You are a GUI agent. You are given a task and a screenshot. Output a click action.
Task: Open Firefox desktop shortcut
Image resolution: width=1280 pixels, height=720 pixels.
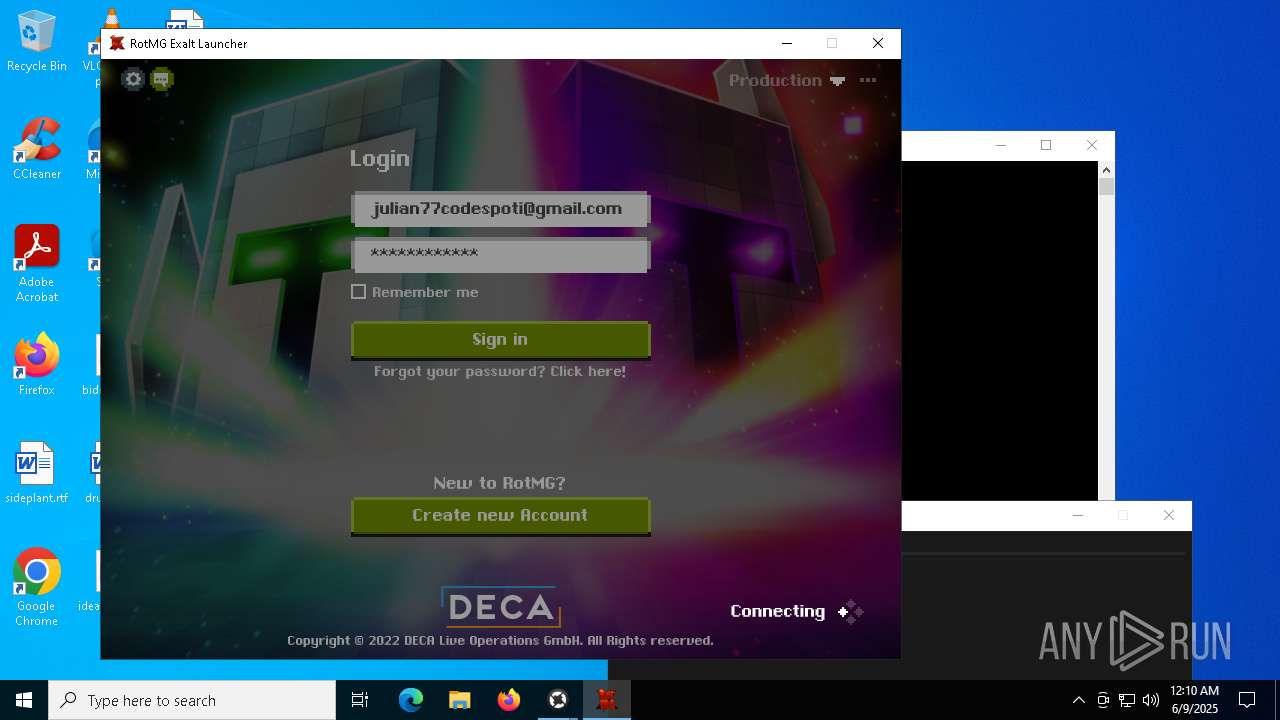click(37, 365)
